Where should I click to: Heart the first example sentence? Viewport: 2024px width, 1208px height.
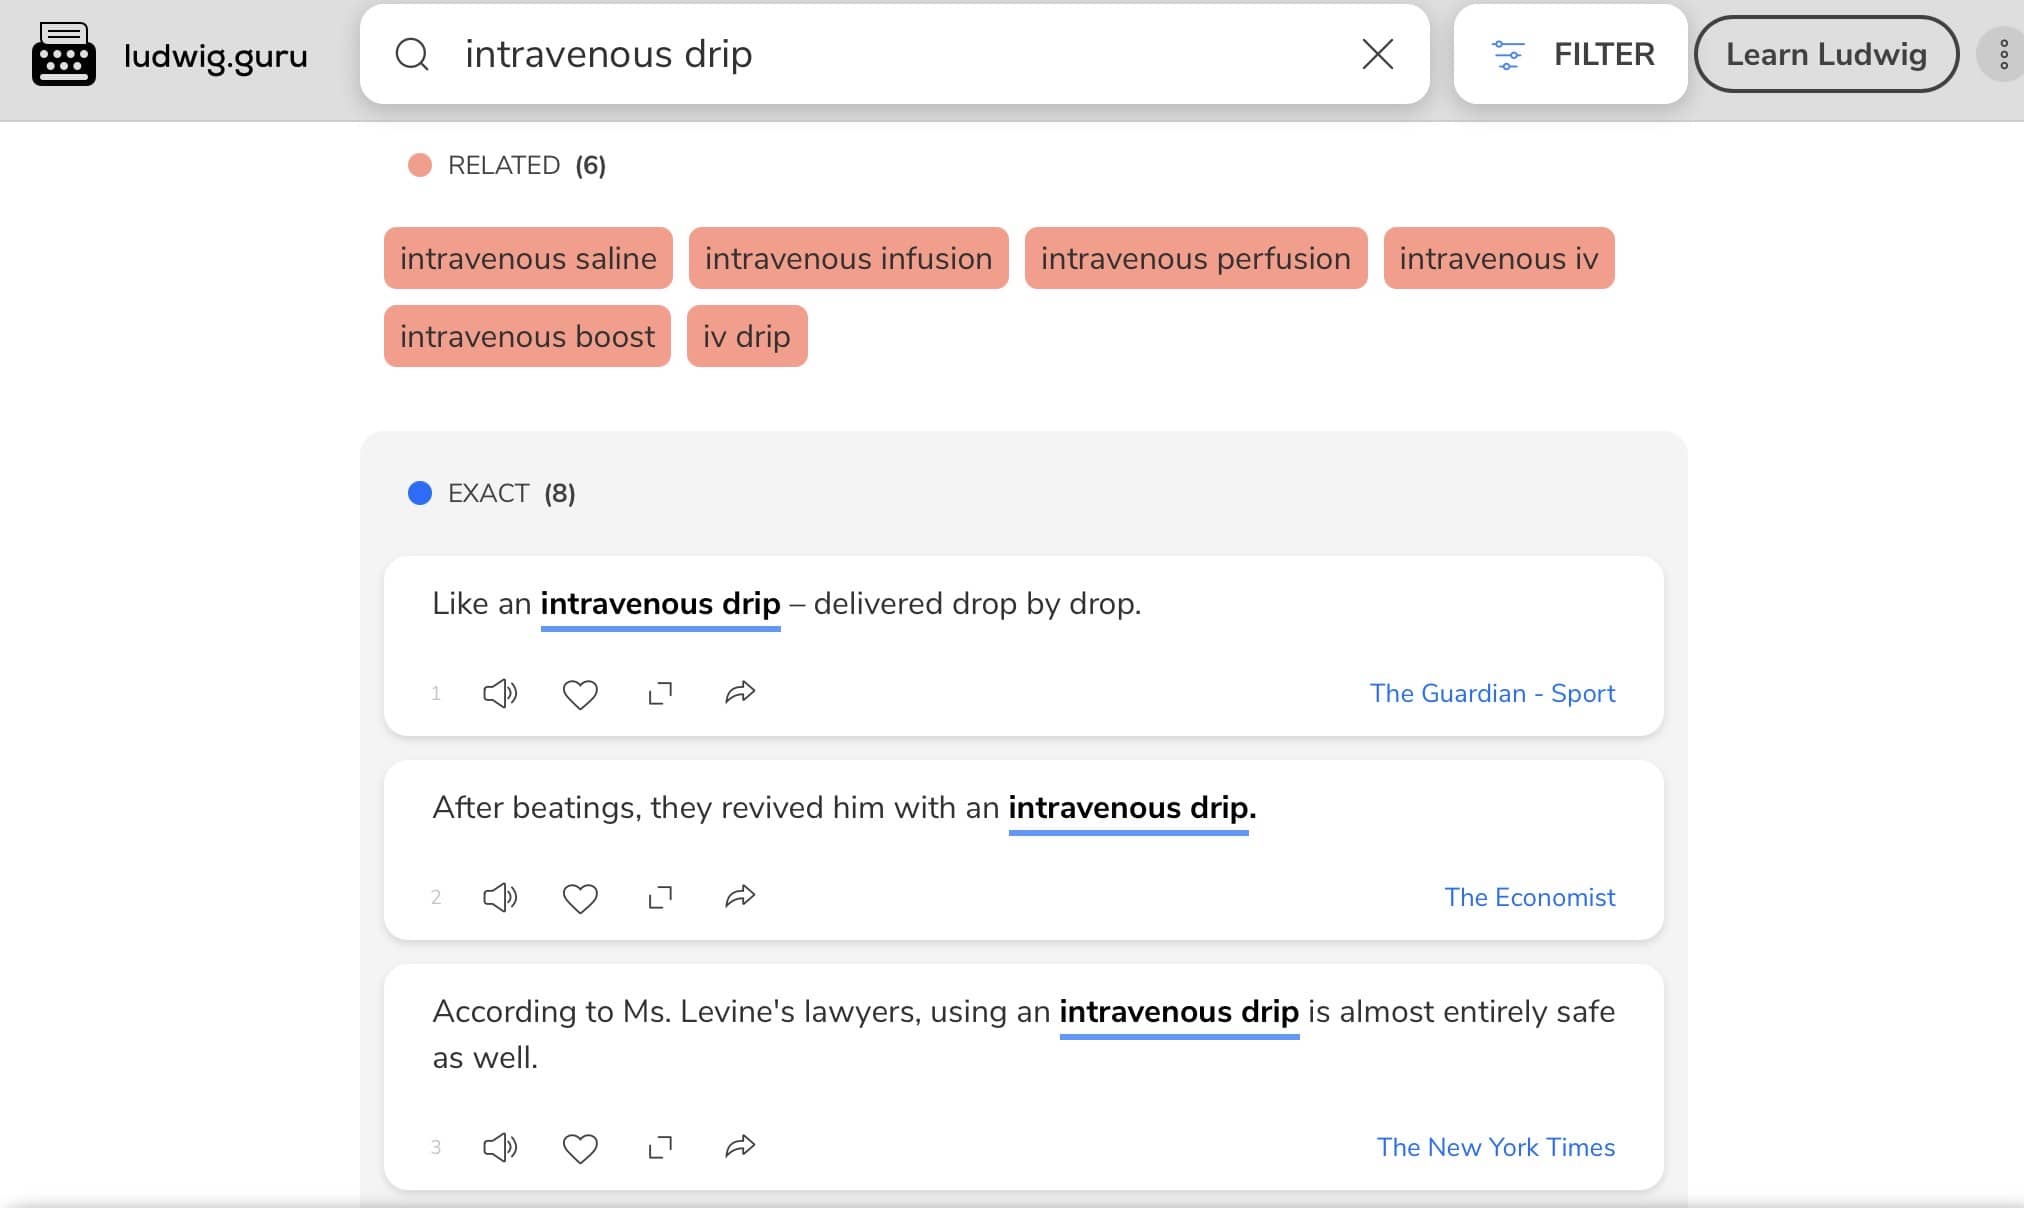coord(580,694)
